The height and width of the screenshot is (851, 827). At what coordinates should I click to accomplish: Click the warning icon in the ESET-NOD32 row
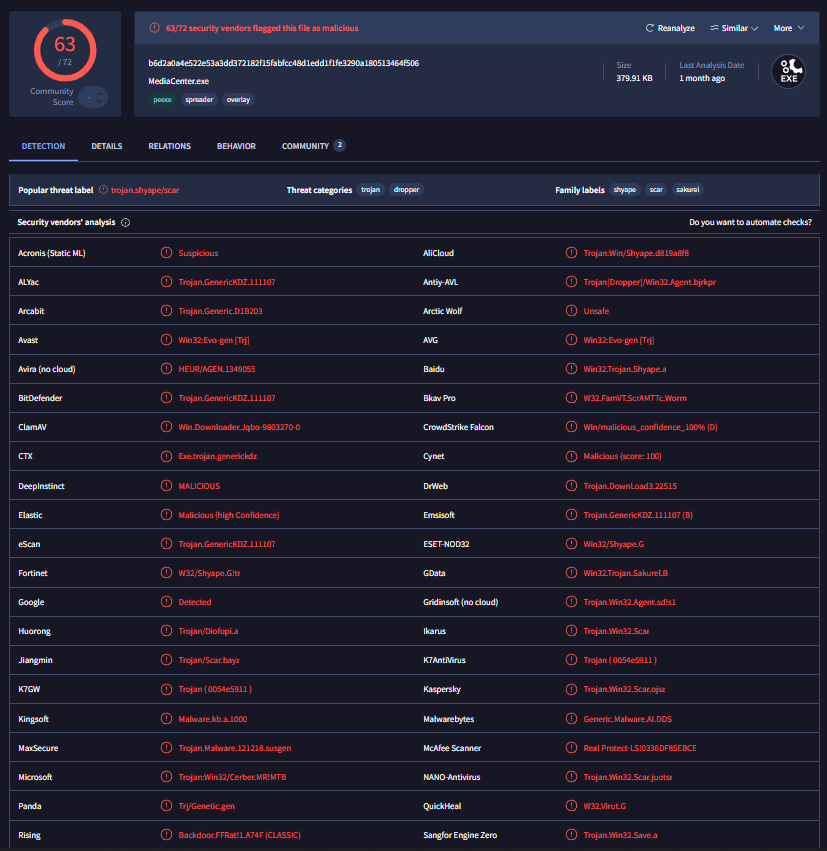point(571,544)
